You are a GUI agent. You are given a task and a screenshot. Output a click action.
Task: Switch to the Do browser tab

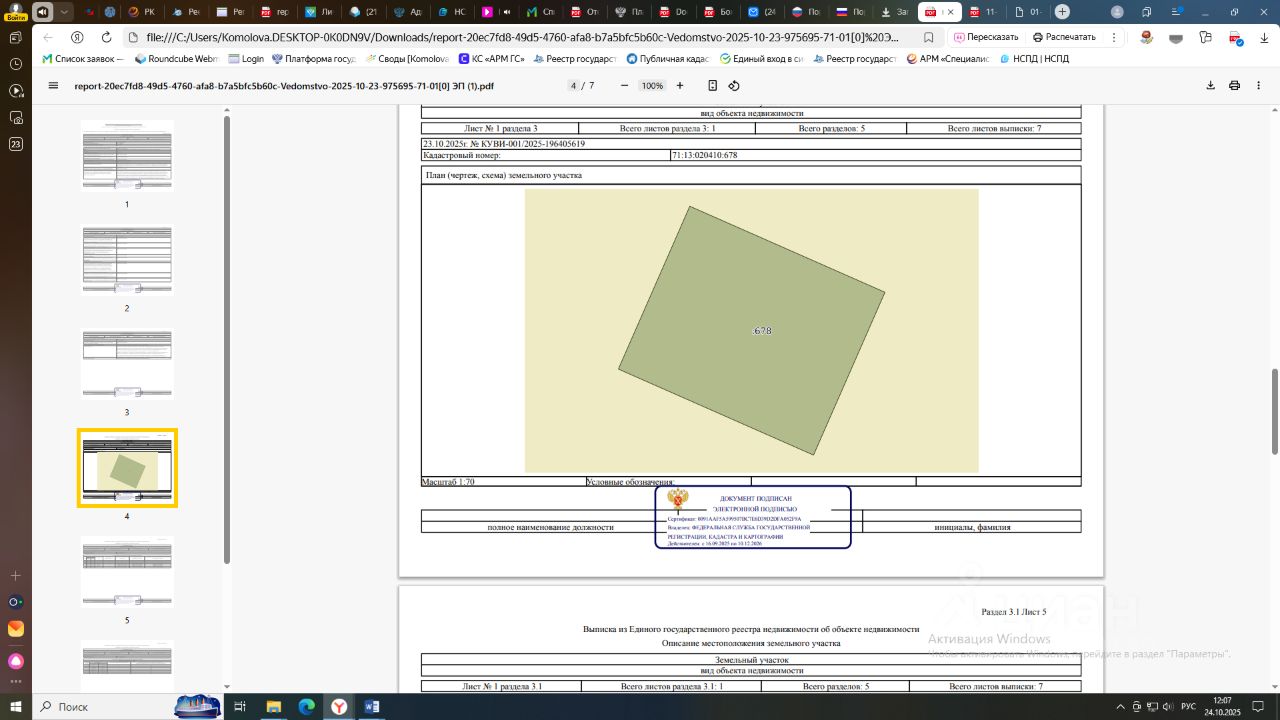pyautogui.click(x=674, y=12)
